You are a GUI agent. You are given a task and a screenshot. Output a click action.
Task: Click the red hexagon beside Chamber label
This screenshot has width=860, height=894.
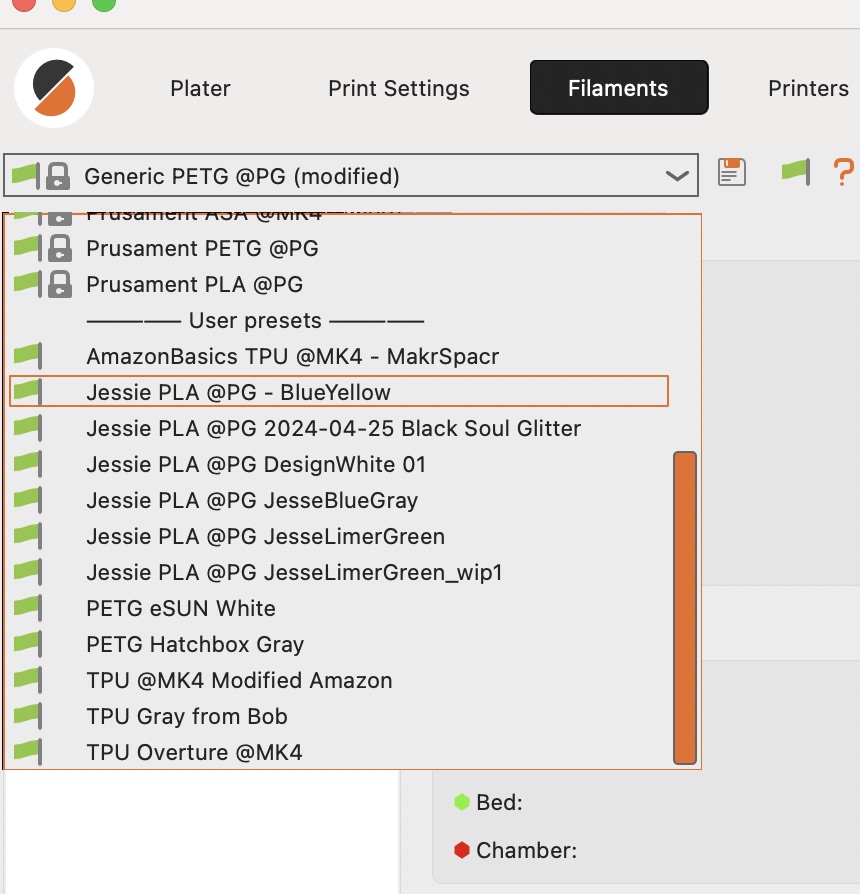coord(461,850)
